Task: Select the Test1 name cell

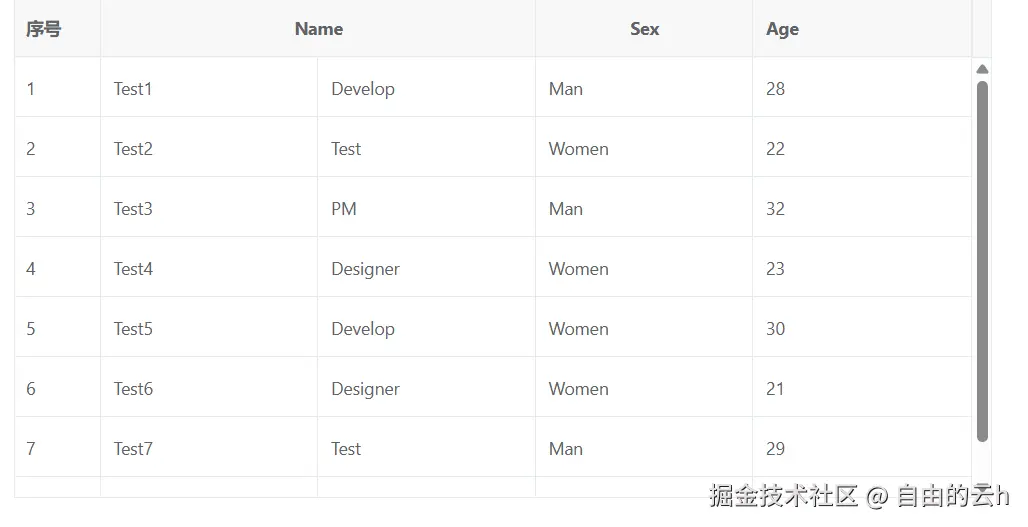Action: 133,89
